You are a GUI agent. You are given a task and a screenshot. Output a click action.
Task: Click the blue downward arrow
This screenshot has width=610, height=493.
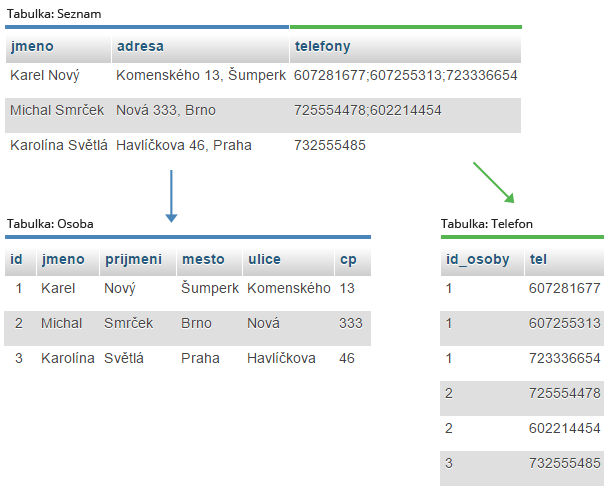171,196
